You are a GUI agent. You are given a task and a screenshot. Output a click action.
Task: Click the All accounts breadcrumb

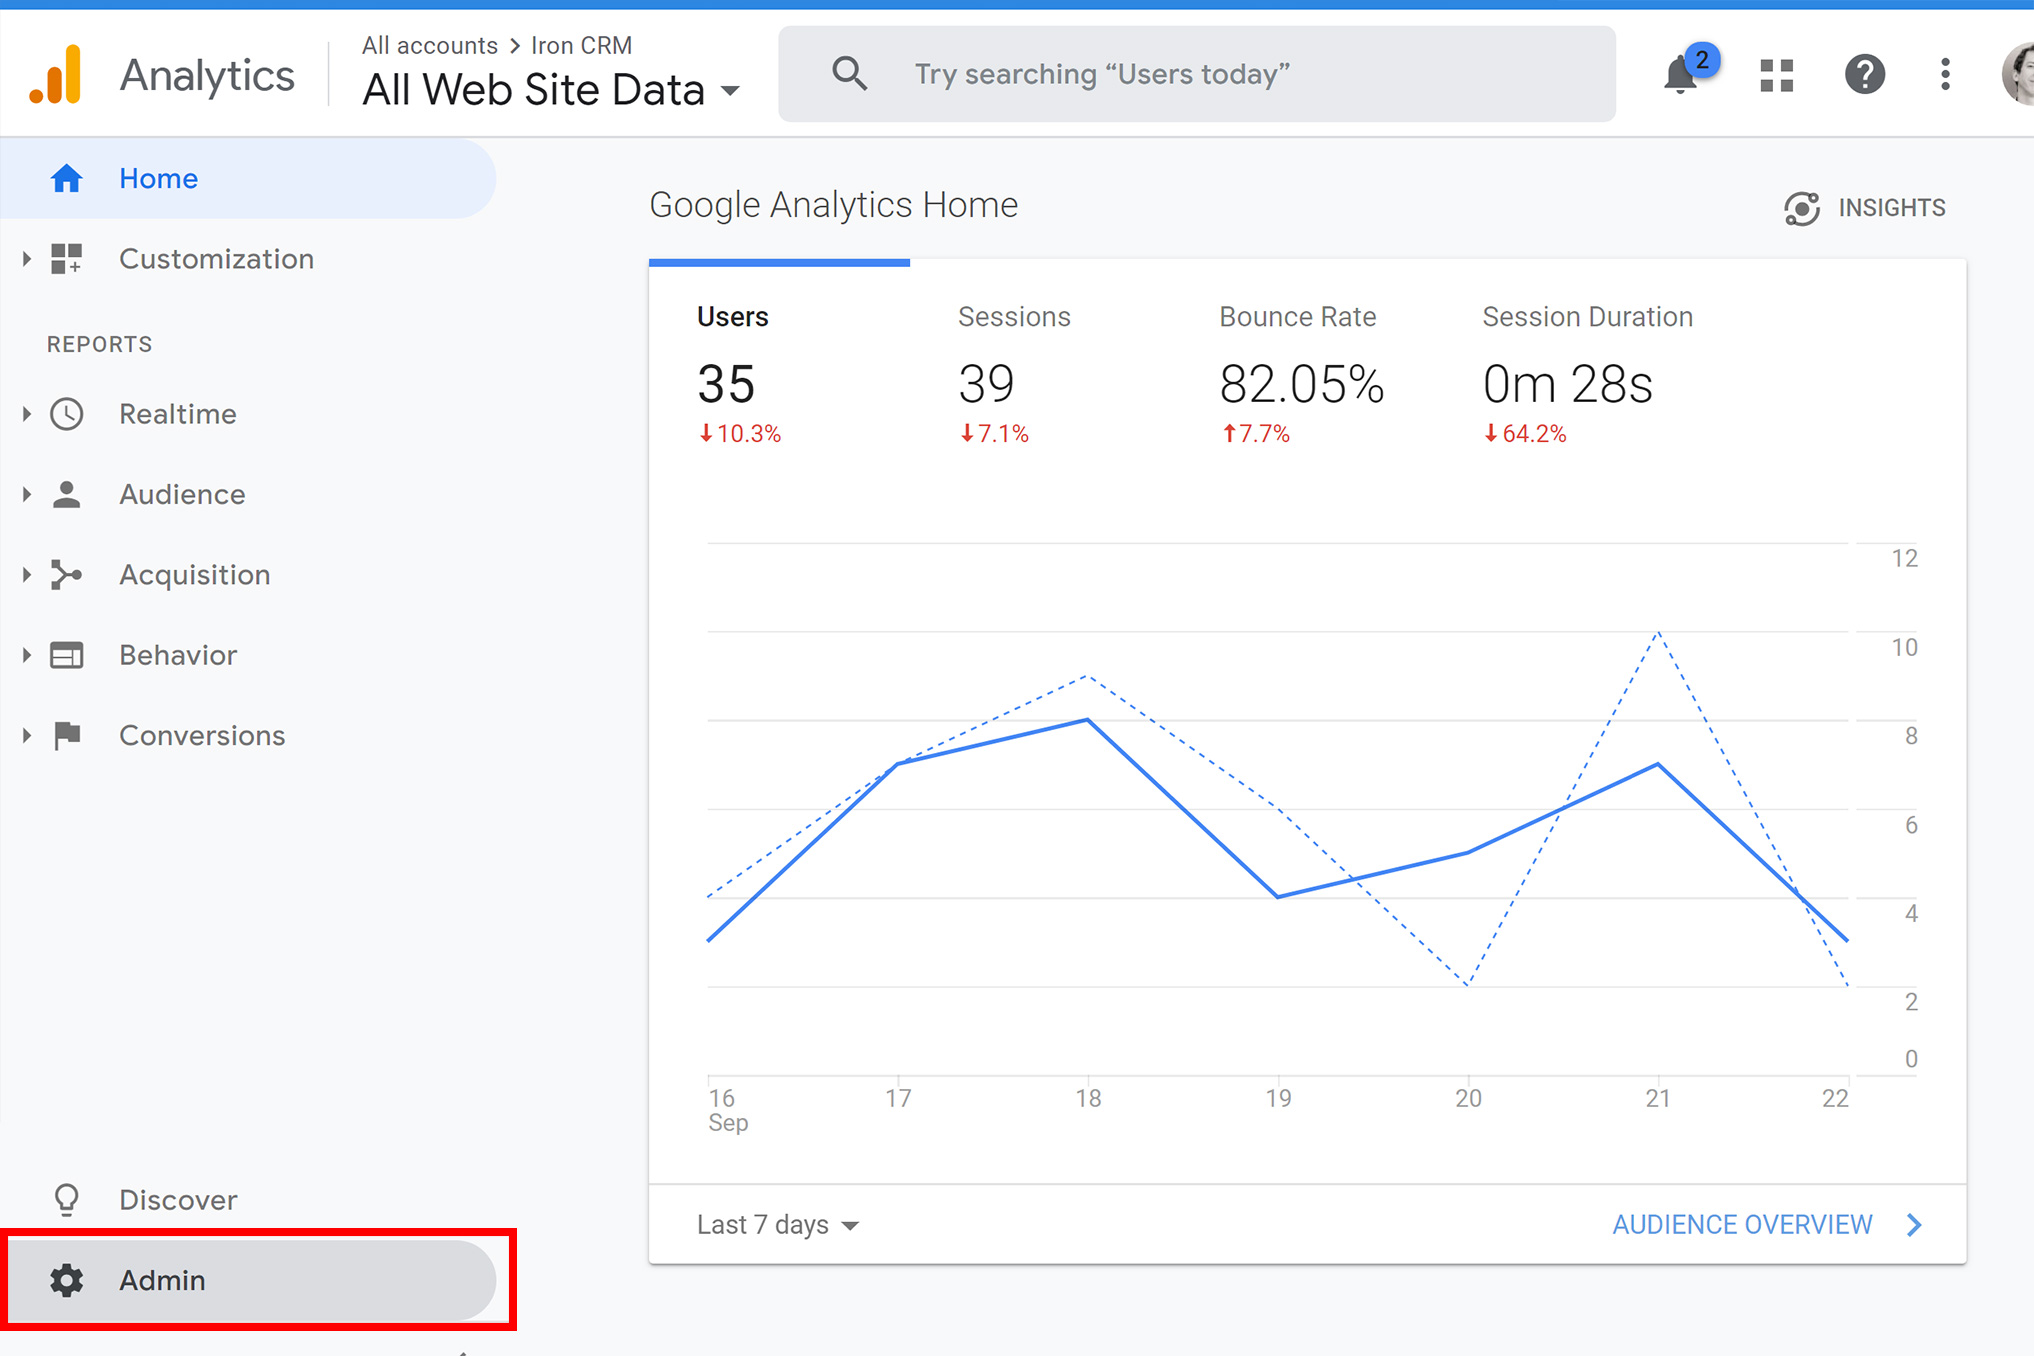430,45
